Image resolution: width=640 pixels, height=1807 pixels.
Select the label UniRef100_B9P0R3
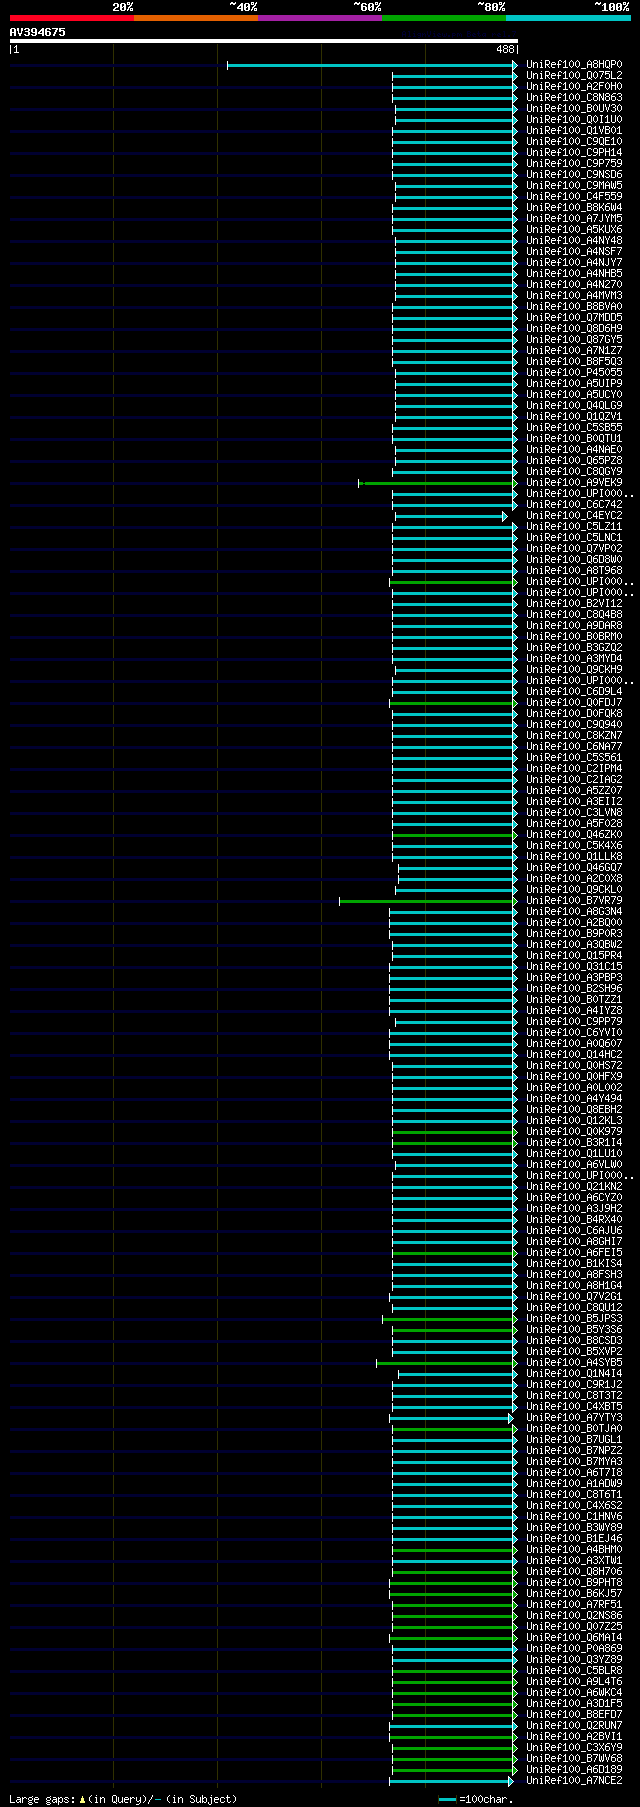[x=574, y=934]
